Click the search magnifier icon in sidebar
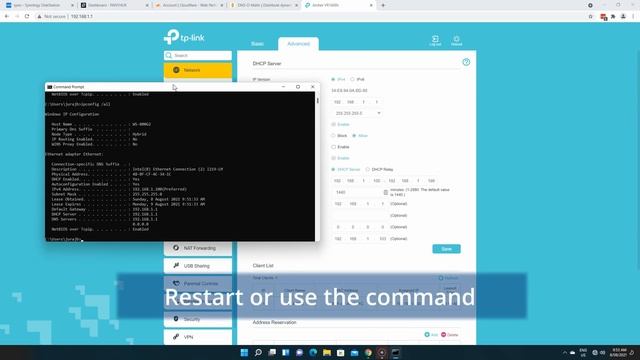The image size is (640, 360). 169,55
